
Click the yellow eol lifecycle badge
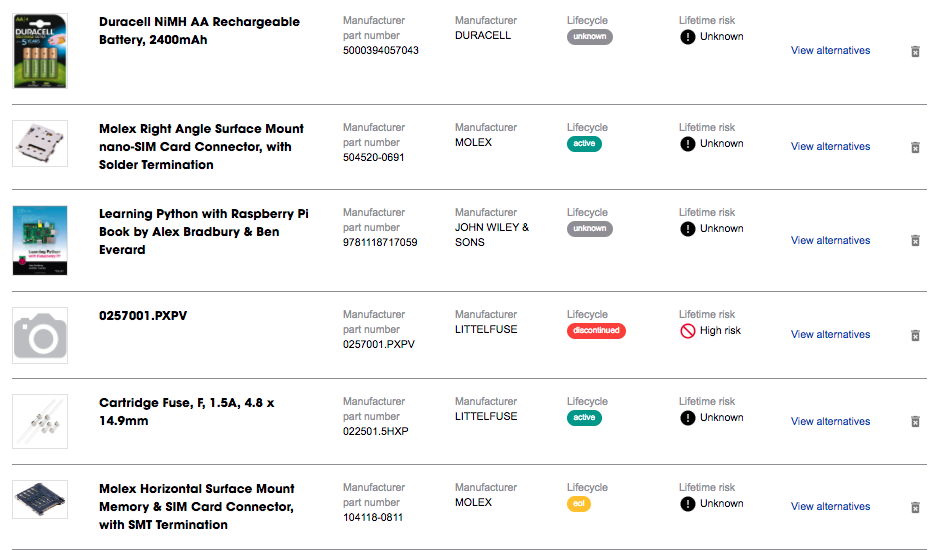pyautogui.click(x=578, y=504)
